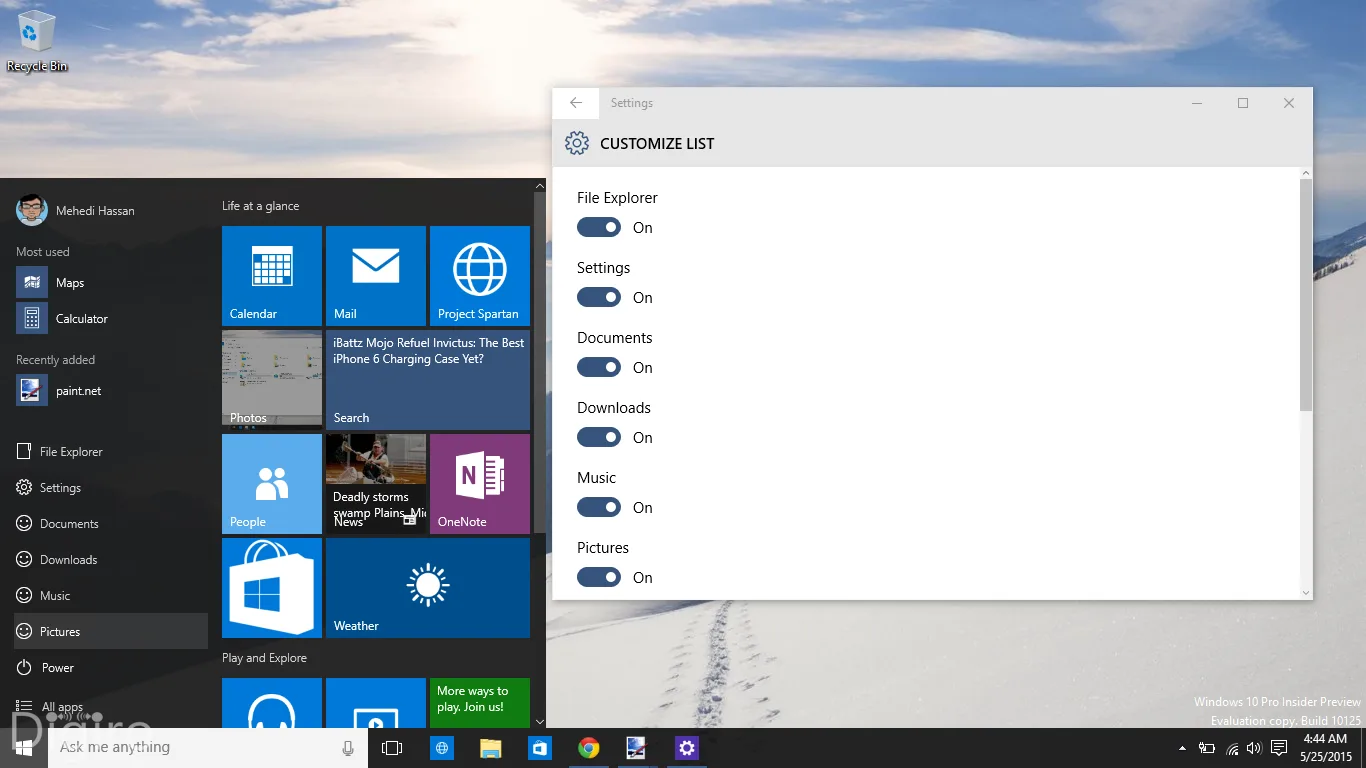Screen dimensions: 1366x768
Task: Switch to paint.net on the taskbar
Action: [637, 748]
